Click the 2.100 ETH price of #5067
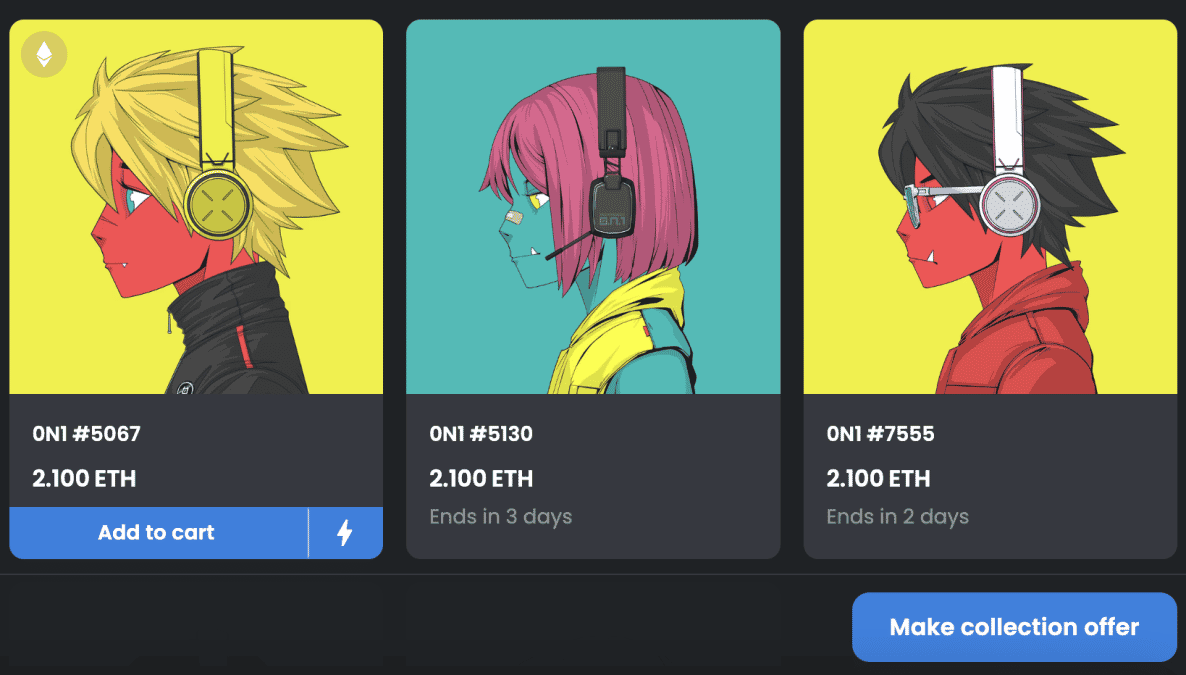The image size is (1186, 675). click(x=84, y=478)
